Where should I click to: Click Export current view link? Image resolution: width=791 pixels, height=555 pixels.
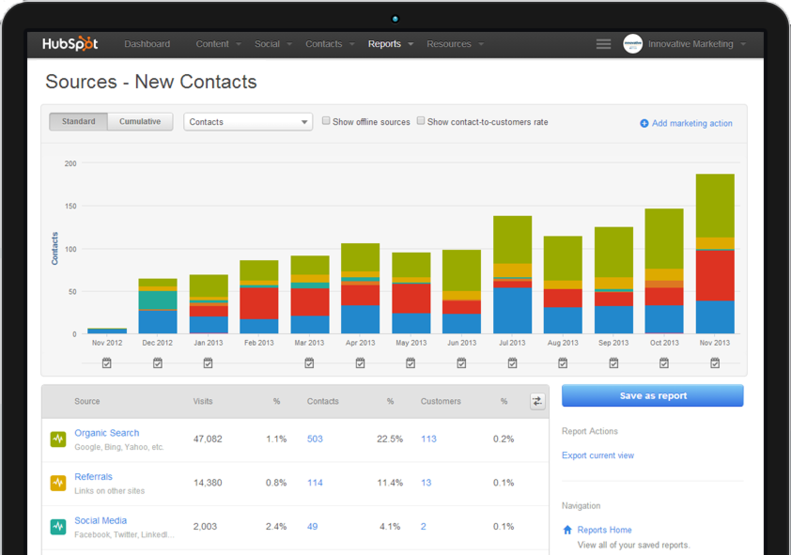[598, 455]
